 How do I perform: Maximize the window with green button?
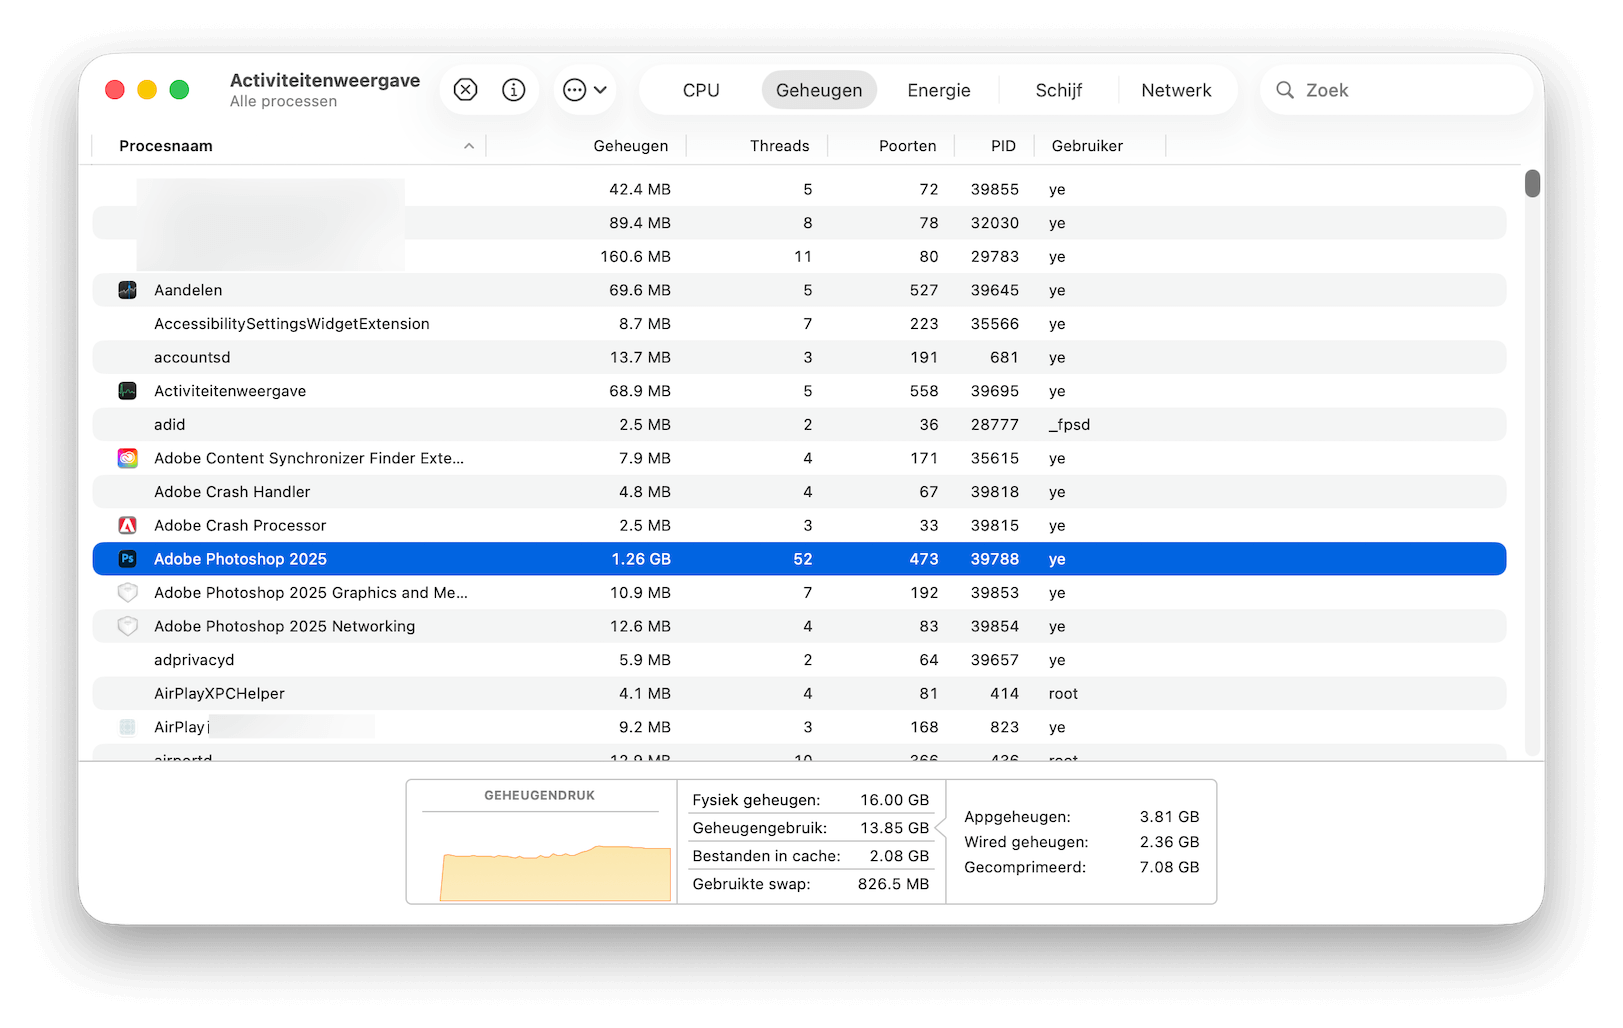pyautogui.click(x=179, y=90)
